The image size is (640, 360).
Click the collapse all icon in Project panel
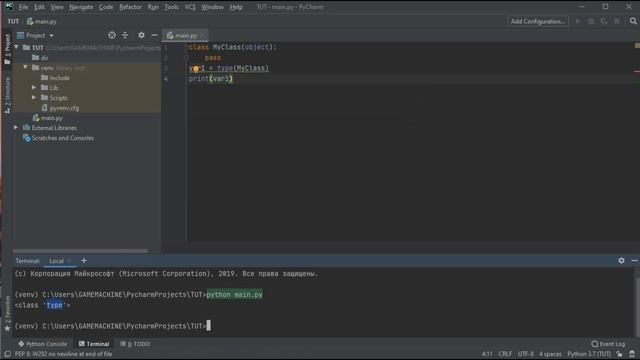pyautogui.click(x=125, y=36)
